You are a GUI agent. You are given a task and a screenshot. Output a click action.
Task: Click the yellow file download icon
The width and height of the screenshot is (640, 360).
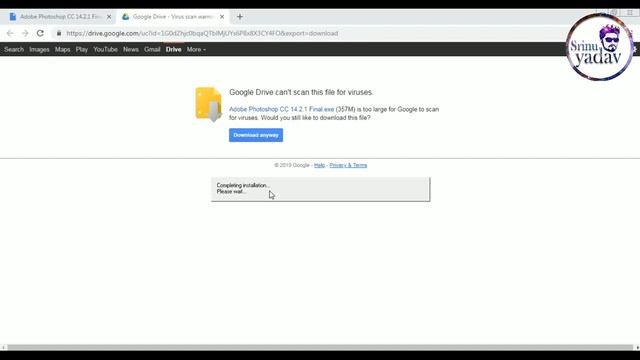[209, 104]
